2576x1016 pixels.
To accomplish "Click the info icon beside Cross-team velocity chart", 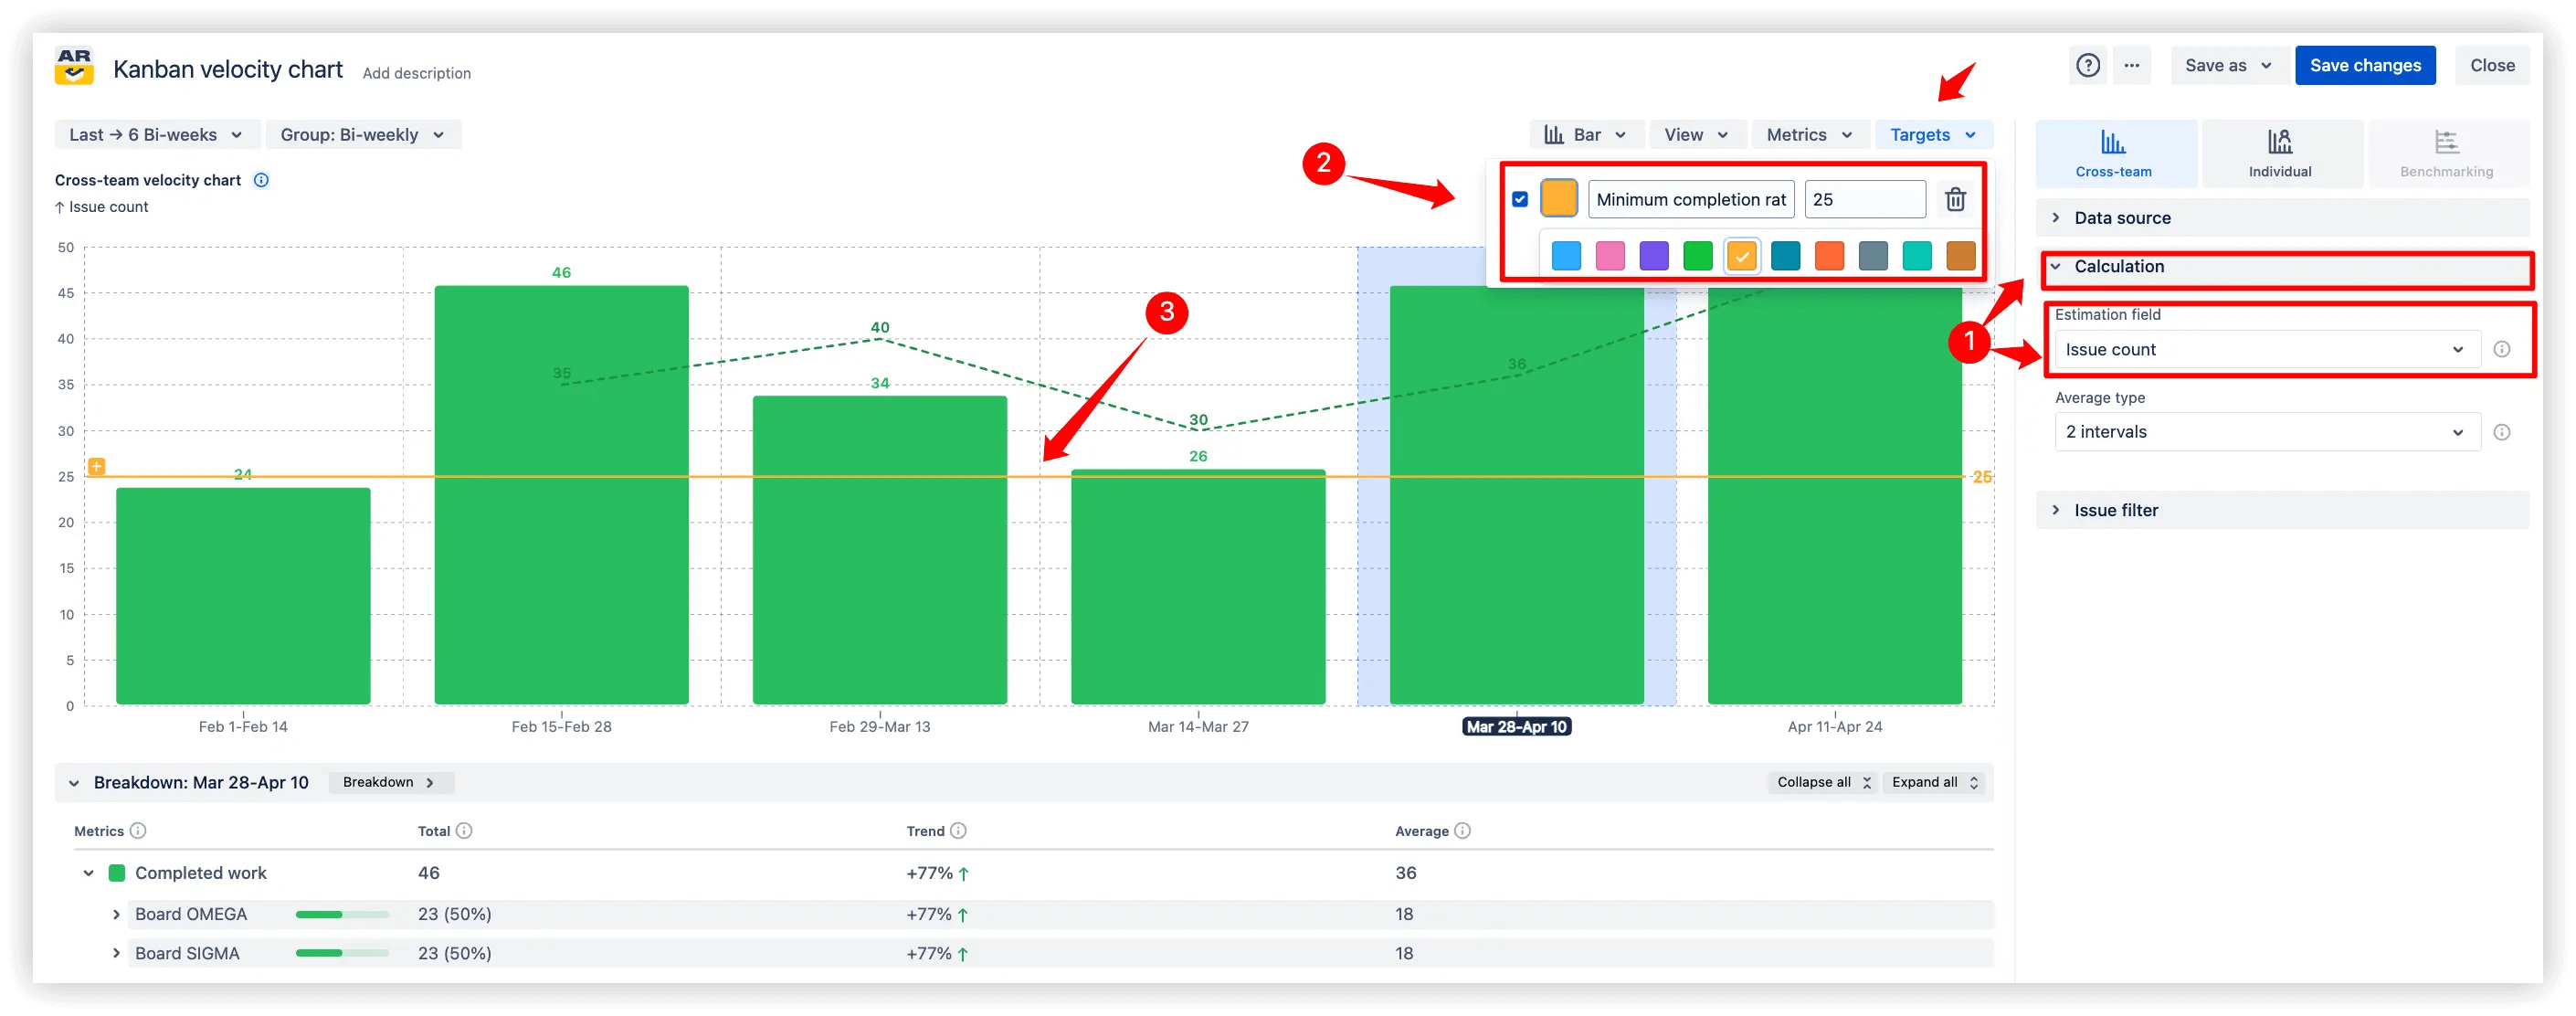I will pyautogui.click(x=261, y=180).
